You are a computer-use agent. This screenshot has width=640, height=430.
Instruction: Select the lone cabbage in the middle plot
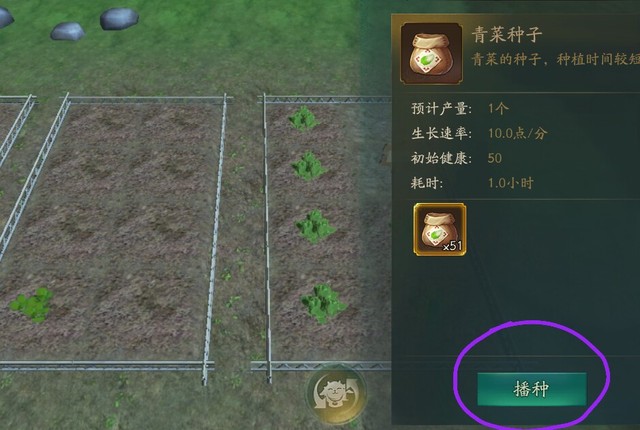[32, 305]
